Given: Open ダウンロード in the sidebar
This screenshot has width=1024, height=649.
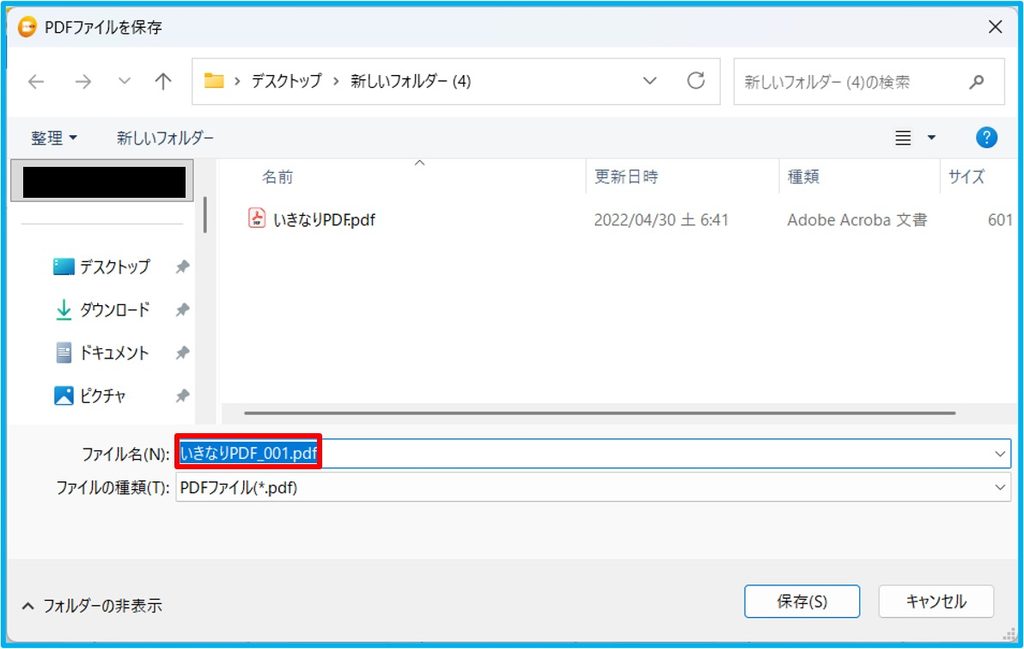Looking at the screenshot, I should 115,309.
